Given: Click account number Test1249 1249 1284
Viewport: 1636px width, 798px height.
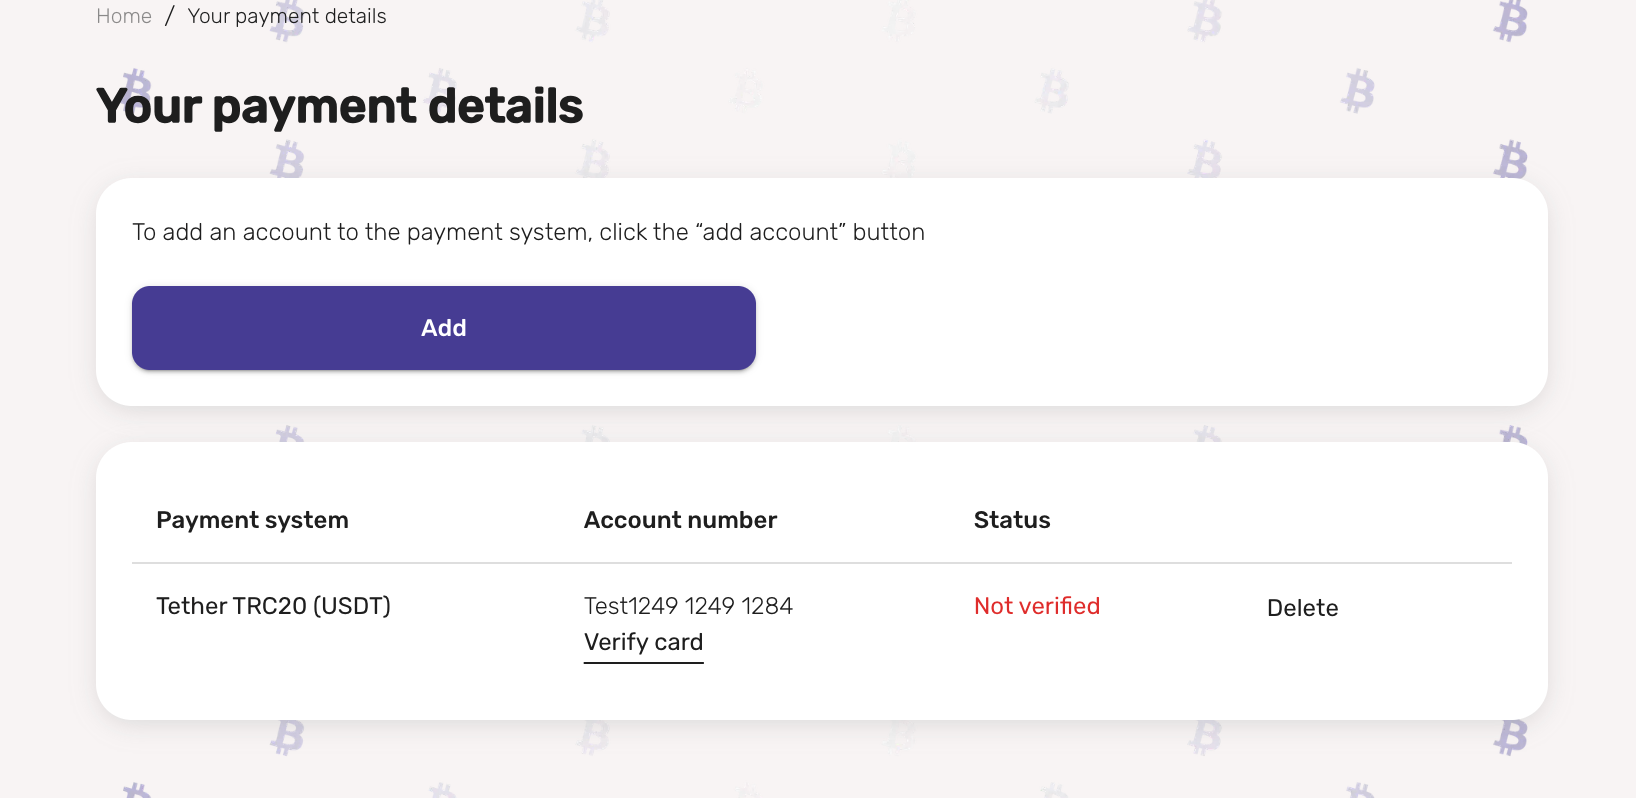Looking at the screenshot, I should pos(688,606).
